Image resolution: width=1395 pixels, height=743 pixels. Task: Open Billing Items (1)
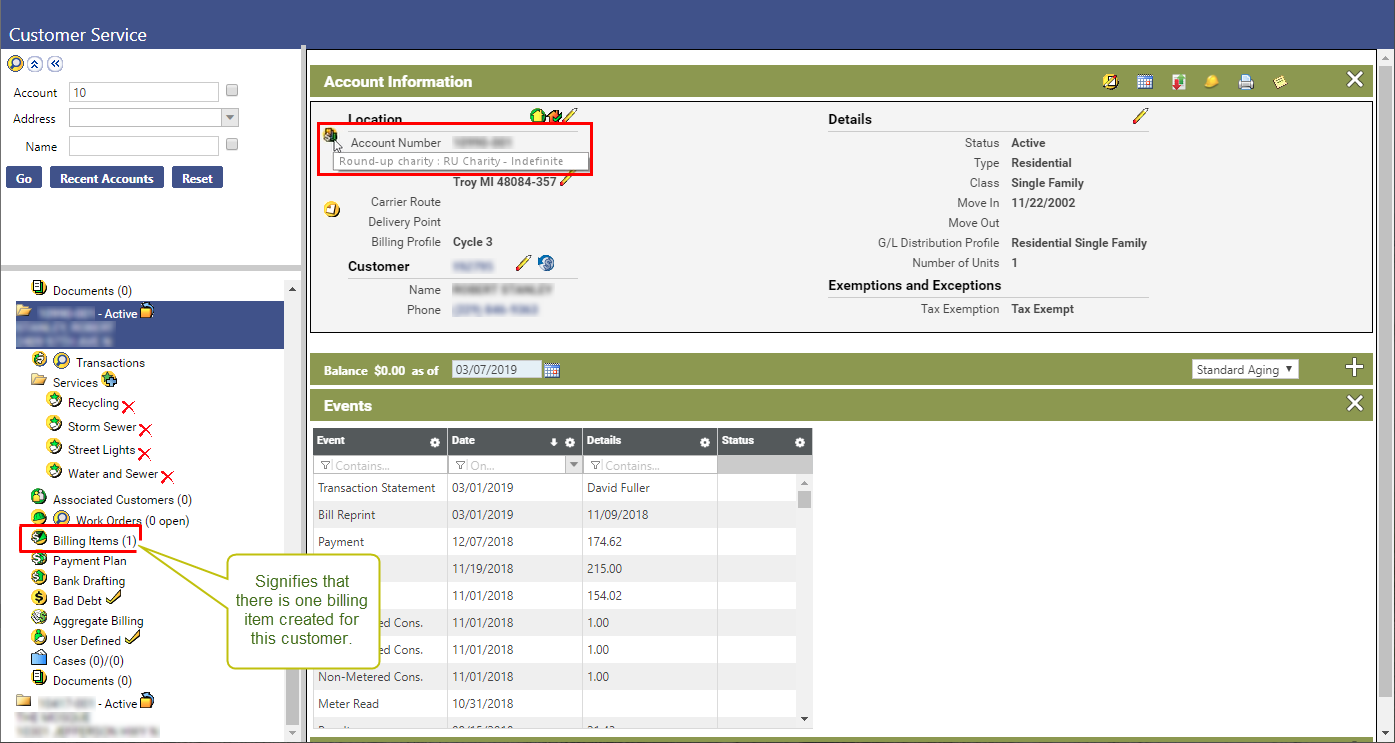pos(95,541)
